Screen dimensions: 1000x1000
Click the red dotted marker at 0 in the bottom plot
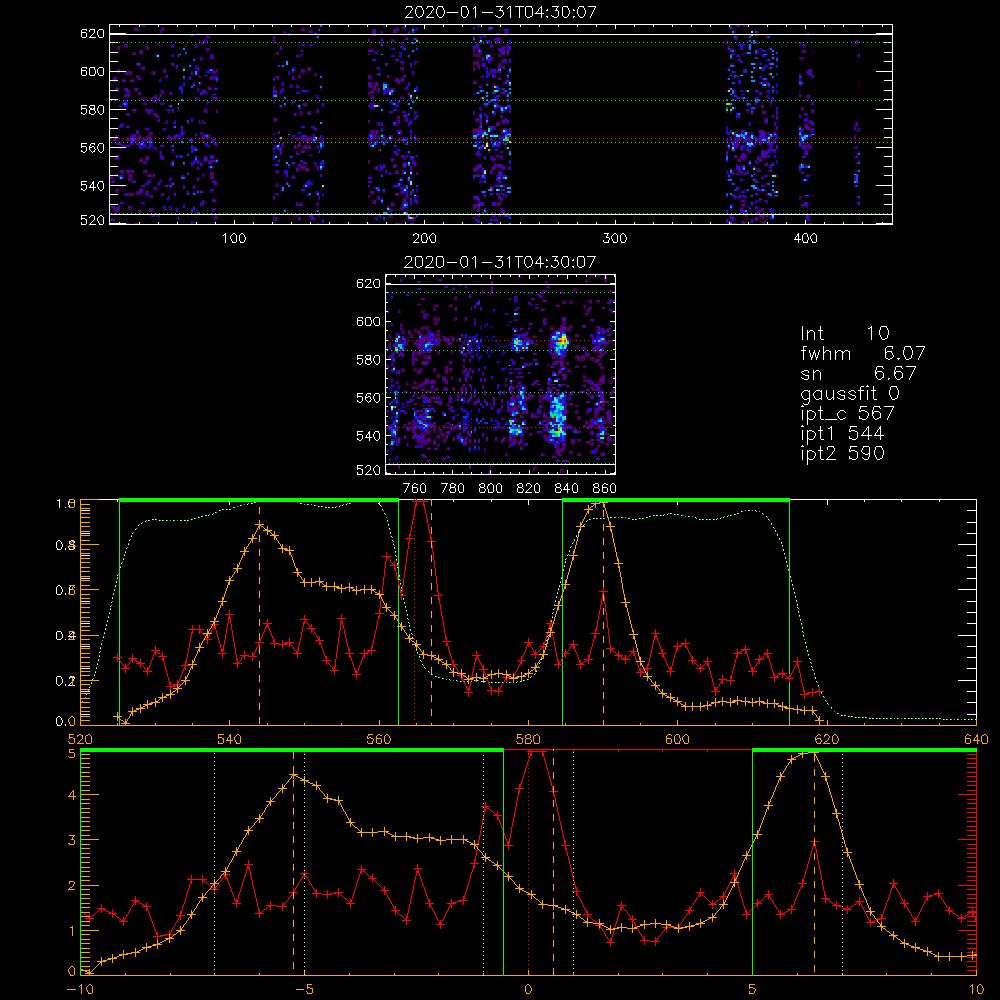coord(528,862)
